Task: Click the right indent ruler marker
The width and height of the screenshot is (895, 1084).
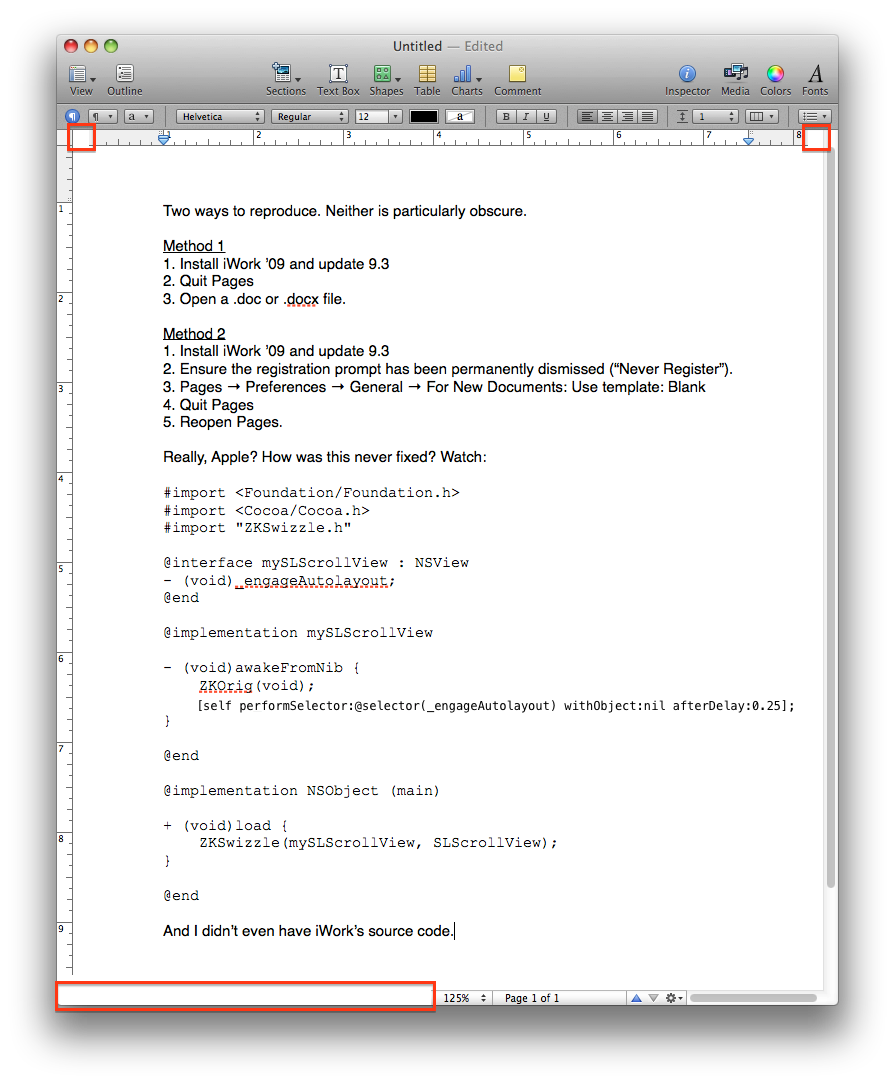Action: 748,140
